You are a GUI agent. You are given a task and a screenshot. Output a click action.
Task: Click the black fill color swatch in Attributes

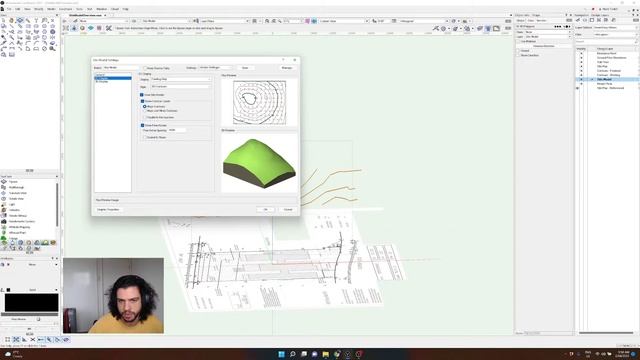point(31,302)
